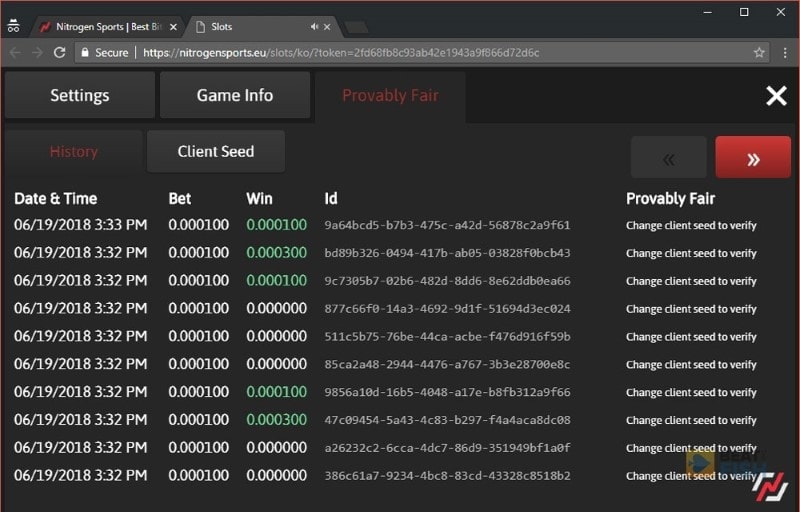The image size is (800, 512).
Task: Click the Nitrogen logo in the corner
Action: 770,487
